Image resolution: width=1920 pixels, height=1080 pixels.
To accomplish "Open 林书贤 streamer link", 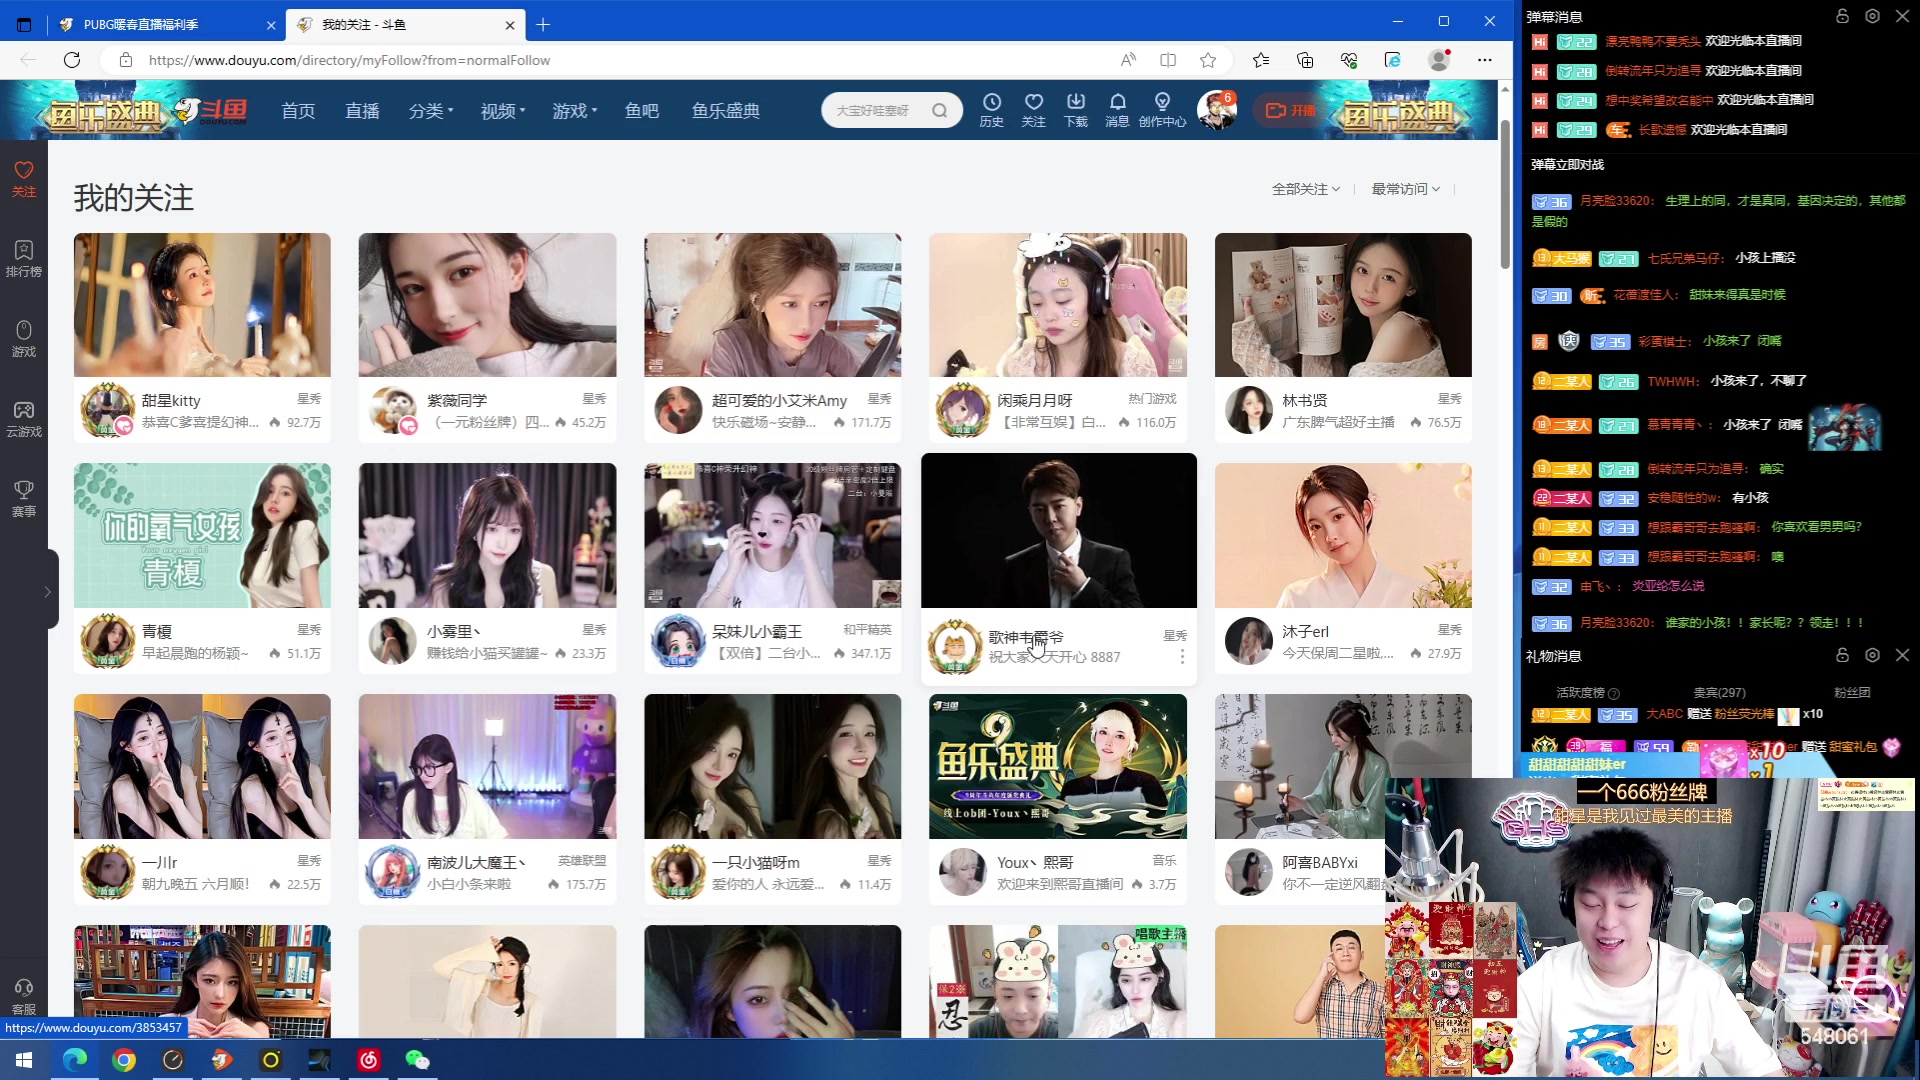I will pos(1305,400).
